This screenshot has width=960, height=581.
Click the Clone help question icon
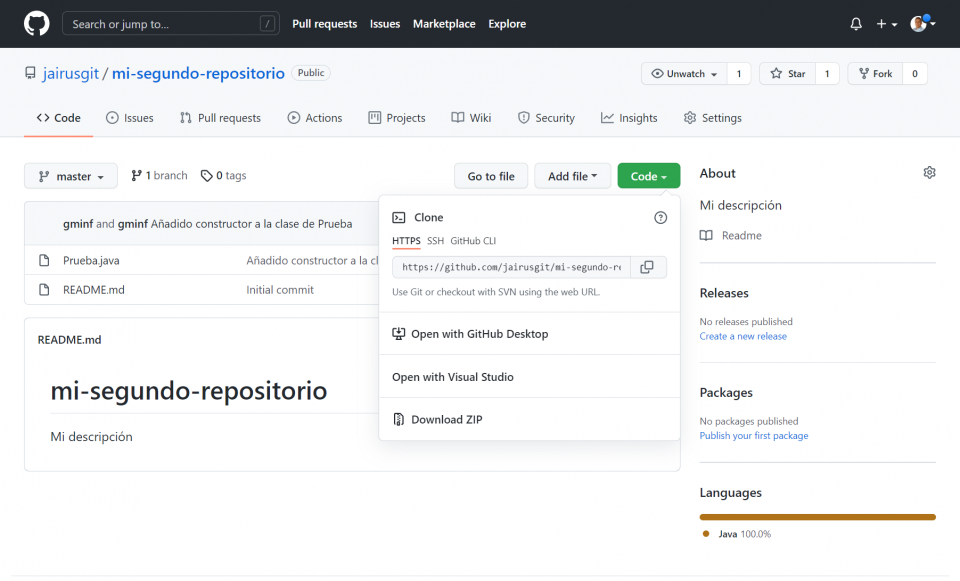[x=661, y=217]
